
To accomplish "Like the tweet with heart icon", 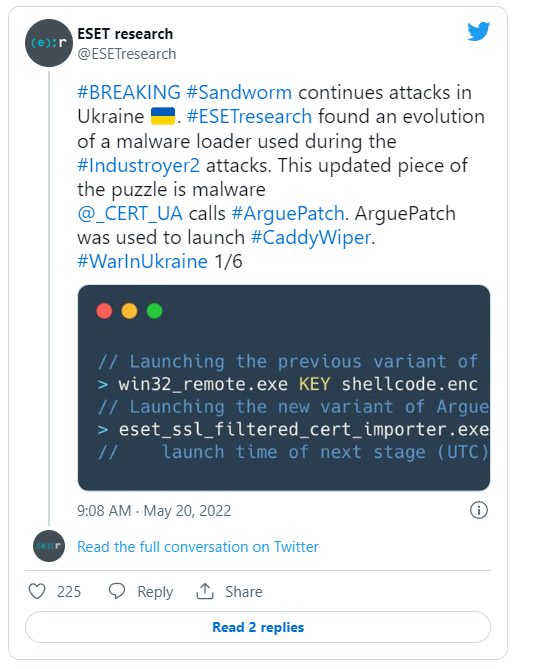I will tap(37, 591).
